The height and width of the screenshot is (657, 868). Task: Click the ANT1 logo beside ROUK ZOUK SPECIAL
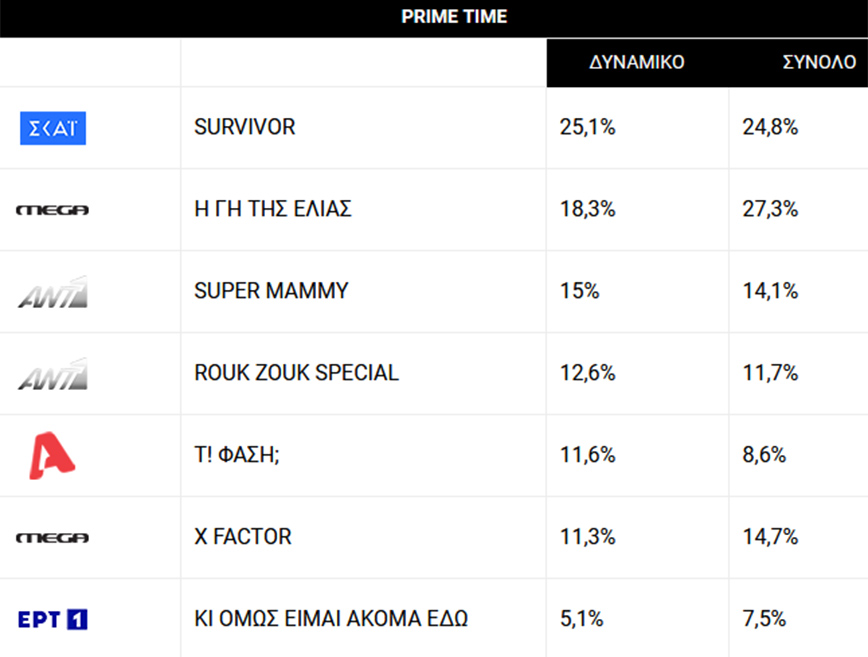[x=53, y=374]
